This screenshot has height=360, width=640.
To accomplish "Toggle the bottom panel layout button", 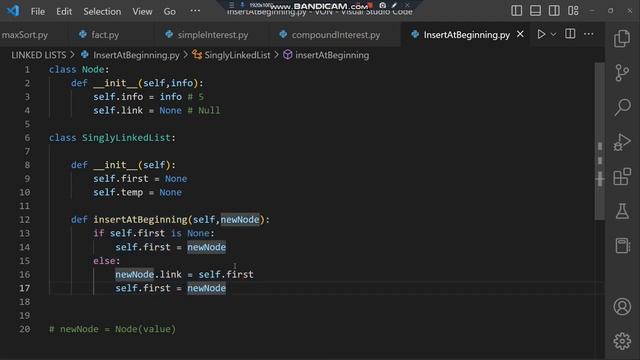I will coord(535,11).
